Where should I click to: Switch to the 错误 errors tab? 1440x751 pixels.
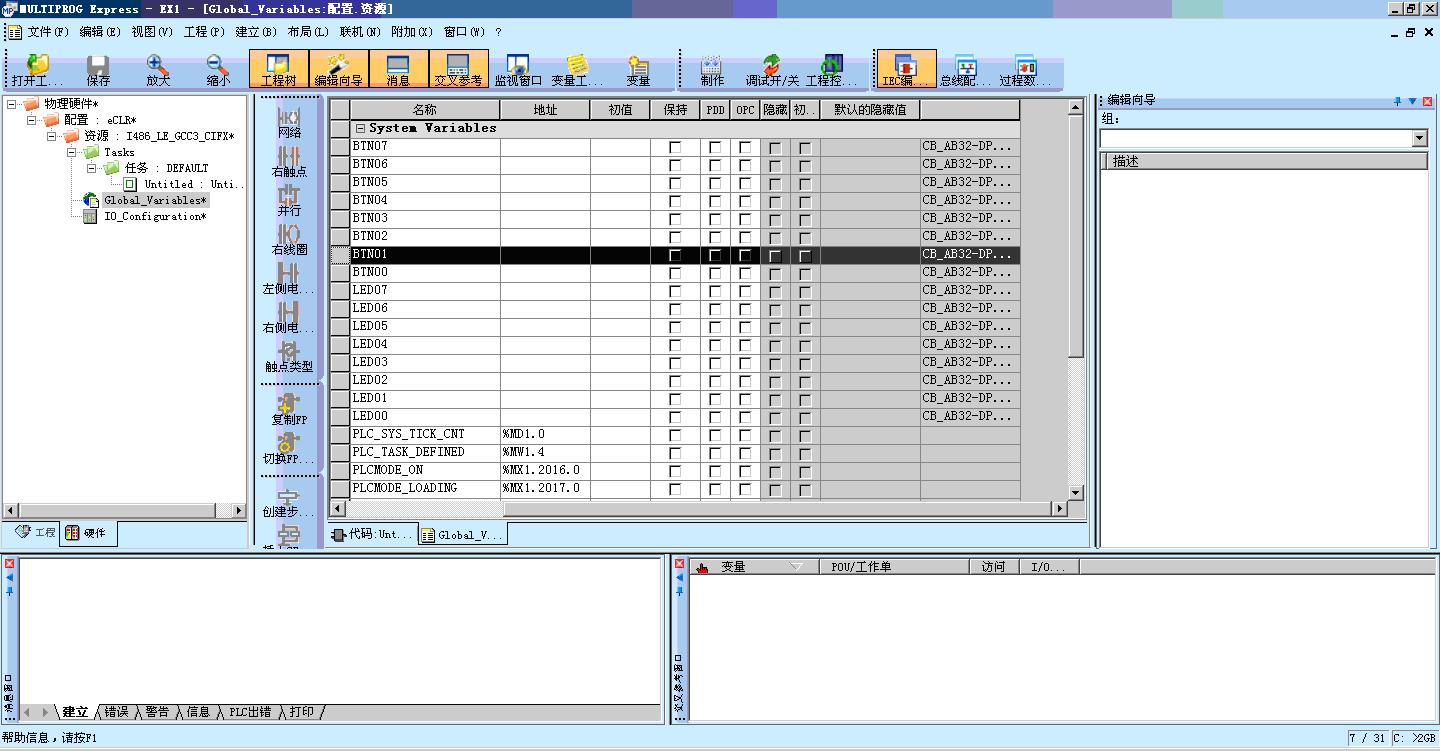pos(116,712)
